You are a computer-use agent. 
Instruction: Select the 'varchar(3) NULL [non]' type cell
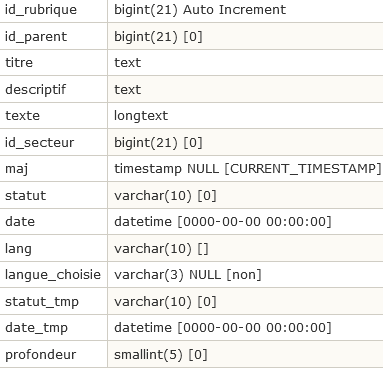click(245, 275)
